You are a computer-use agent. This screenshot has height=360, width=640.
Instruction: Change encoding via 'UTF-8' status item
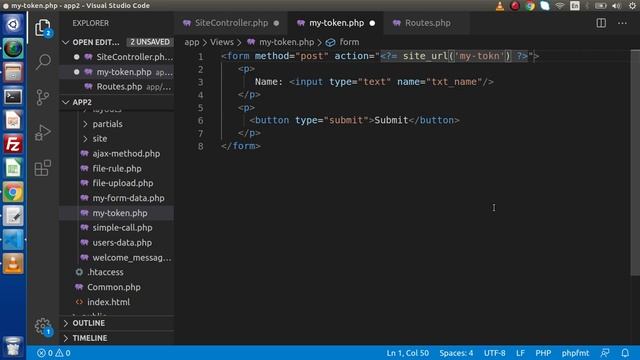click(x=494, y=353)
